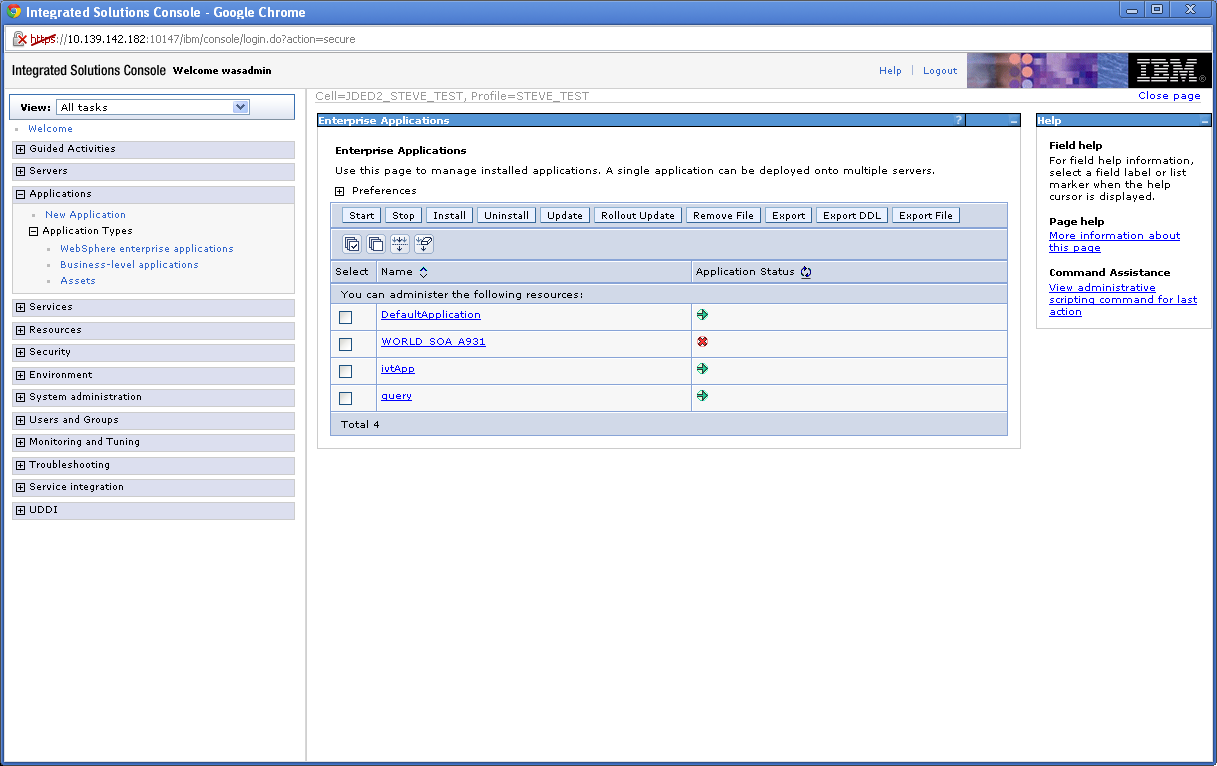This screenshot has width=1217, height=766.
Task: Click the Remove File button
Action: 724,215
